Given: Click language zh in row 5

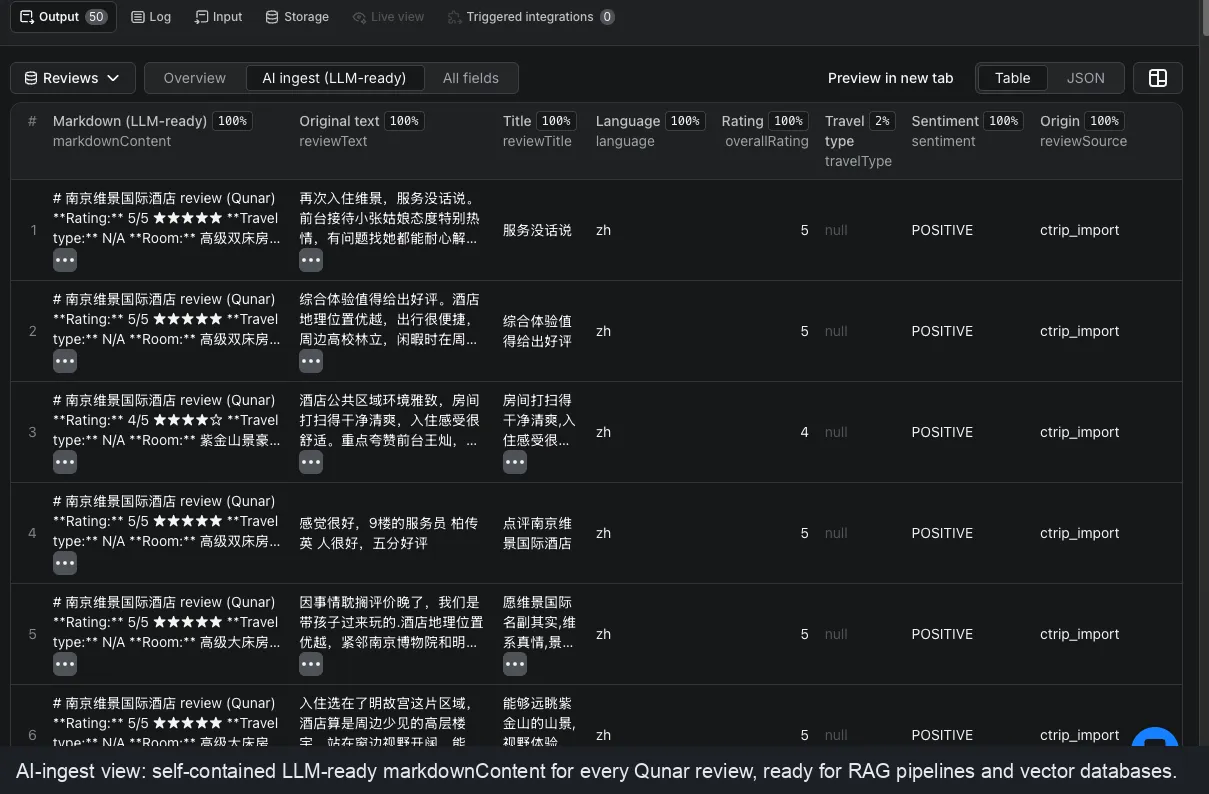Looking at the screenshot, I should [x=603, y=634].
